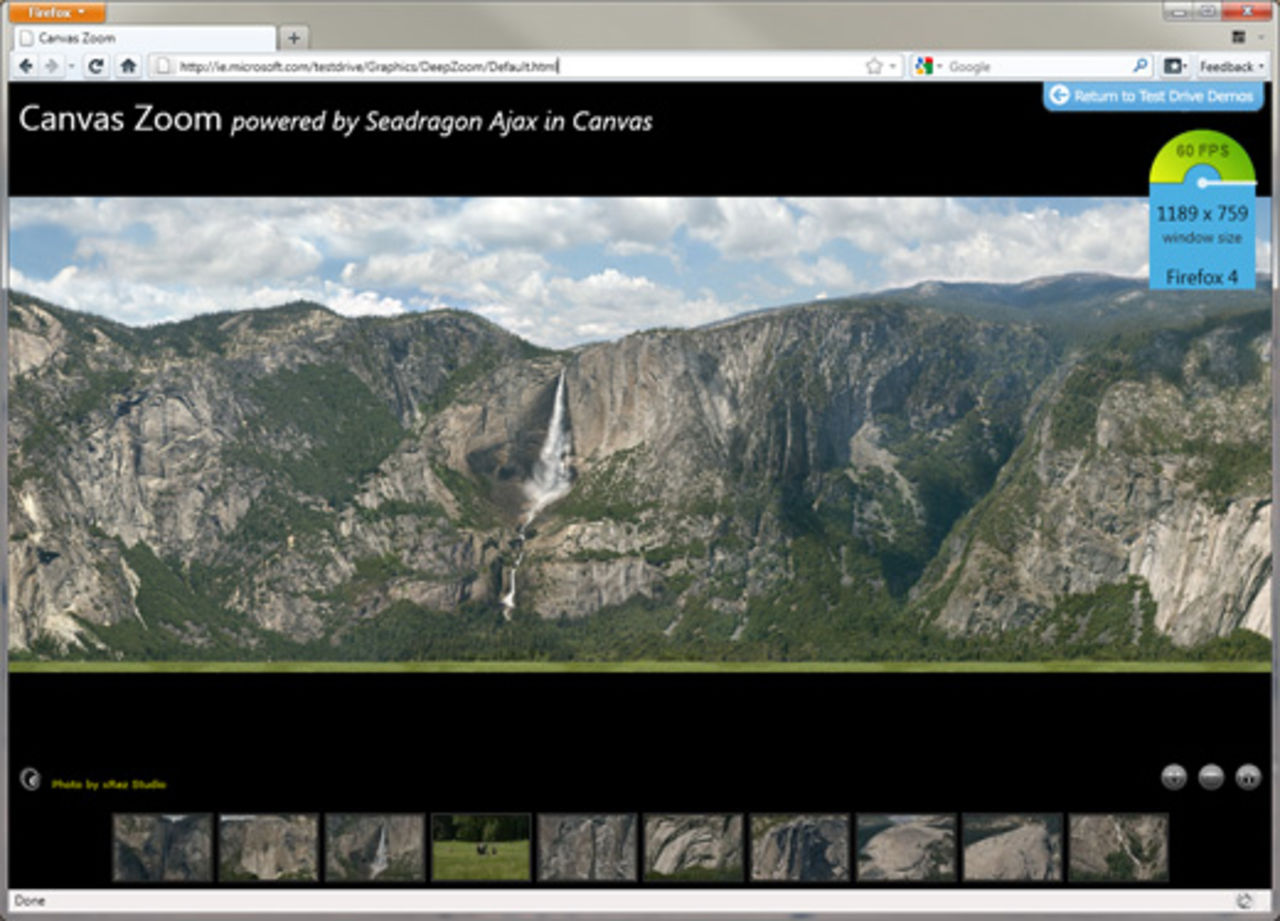Click the Creative Commons info icon
The width and height of the screenshot is (1280, 921).
(x=30, y=779)
